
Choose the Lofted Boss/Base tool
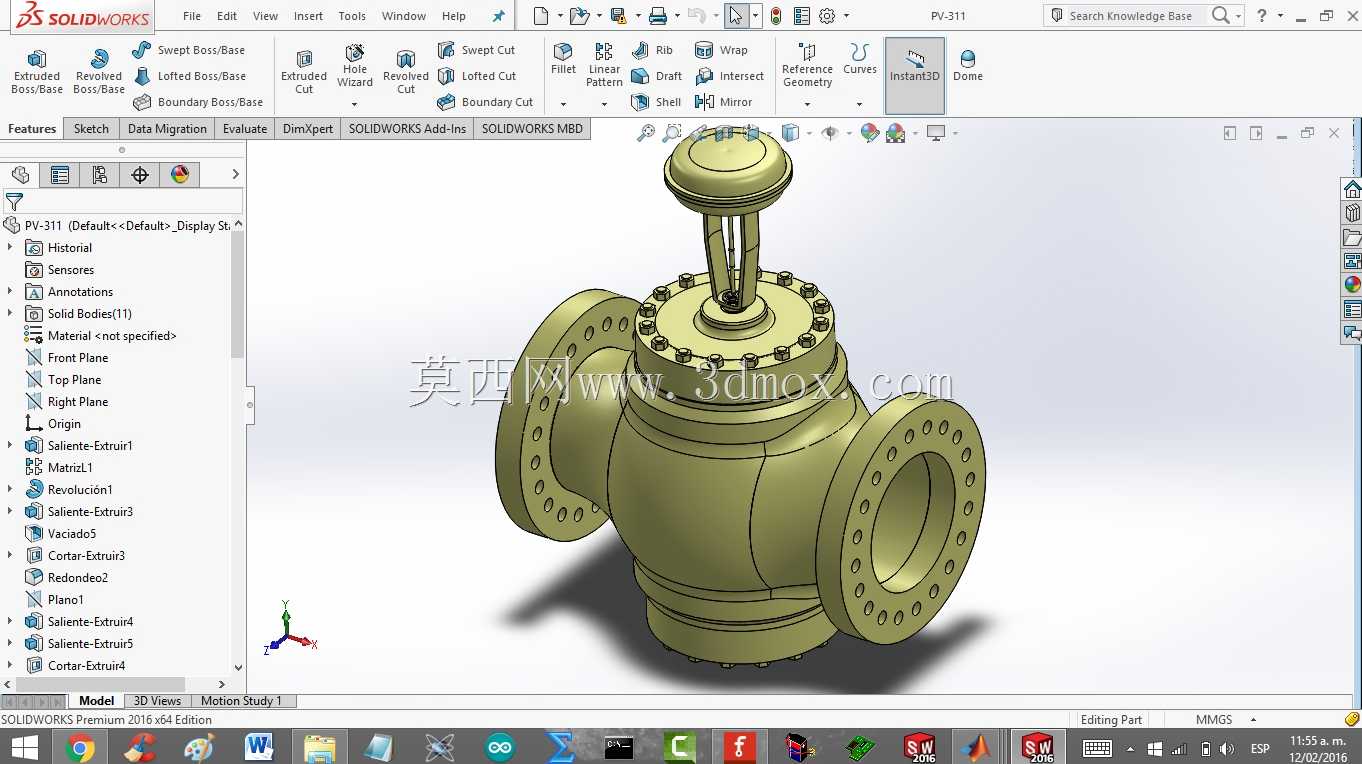(188, 76)
